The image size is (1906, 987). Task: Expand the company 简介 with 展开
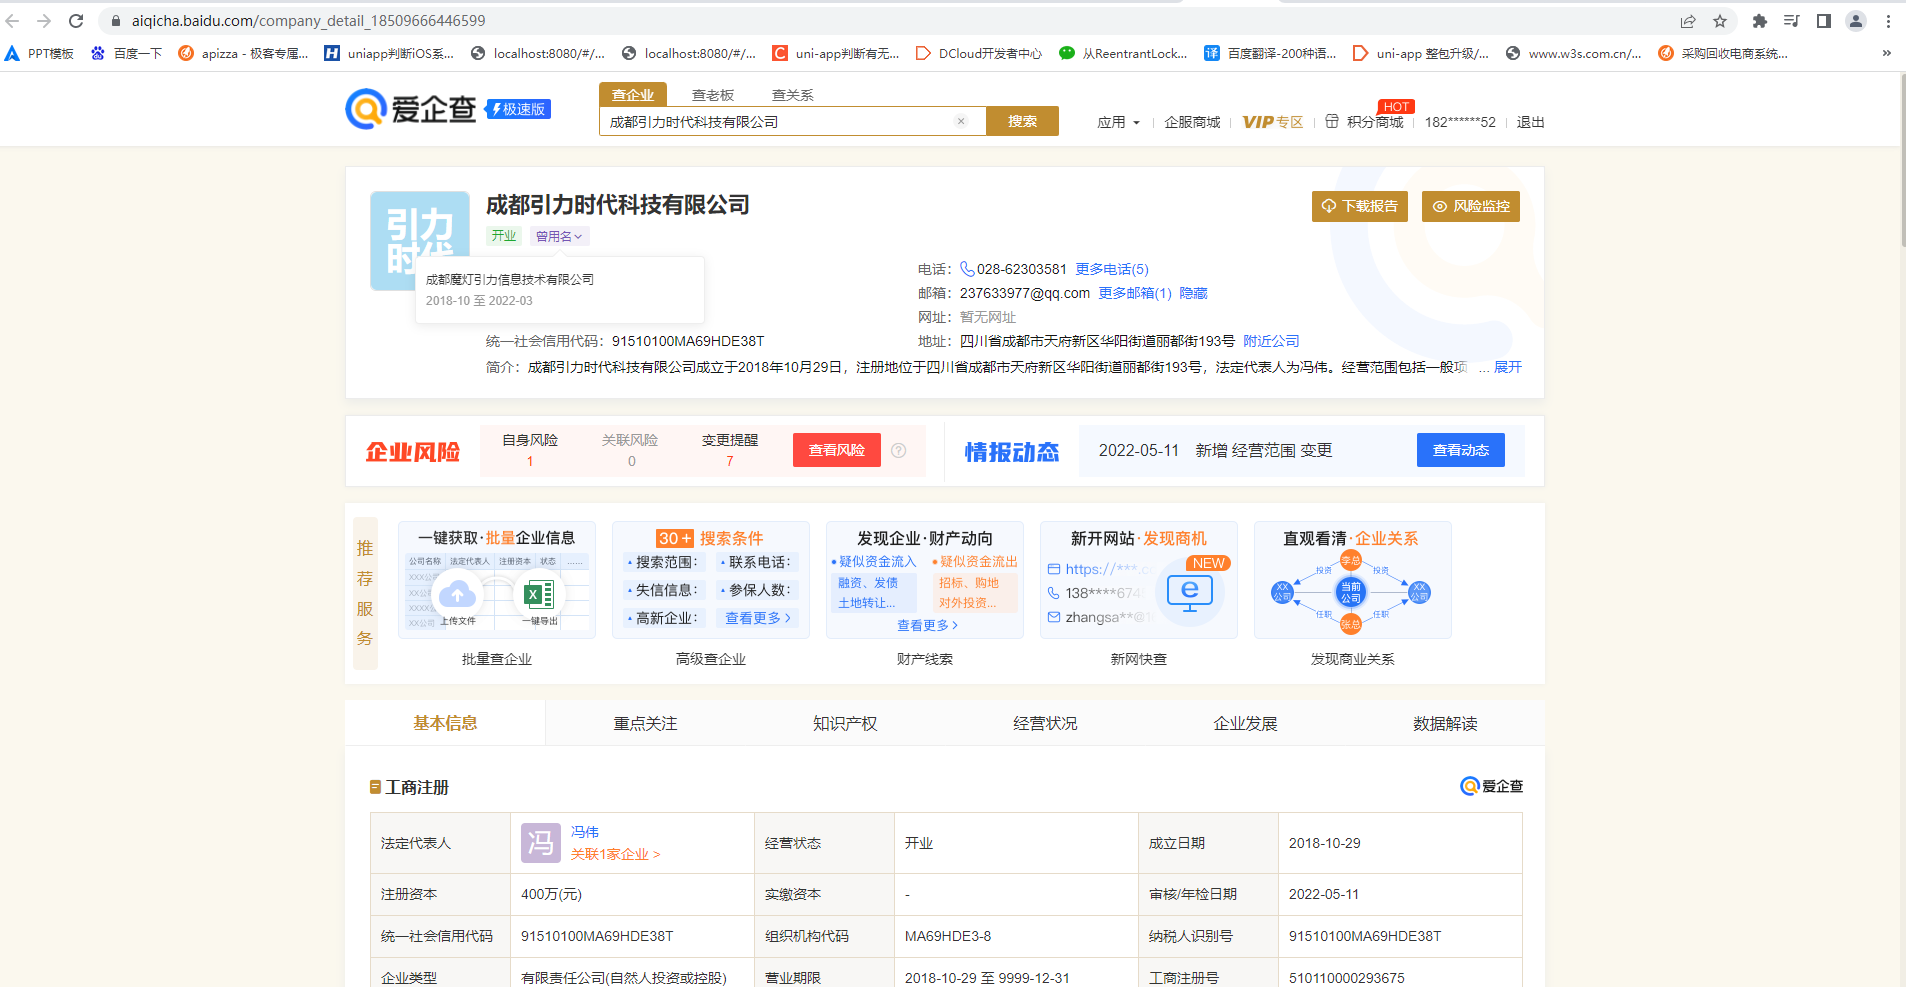1508,367
